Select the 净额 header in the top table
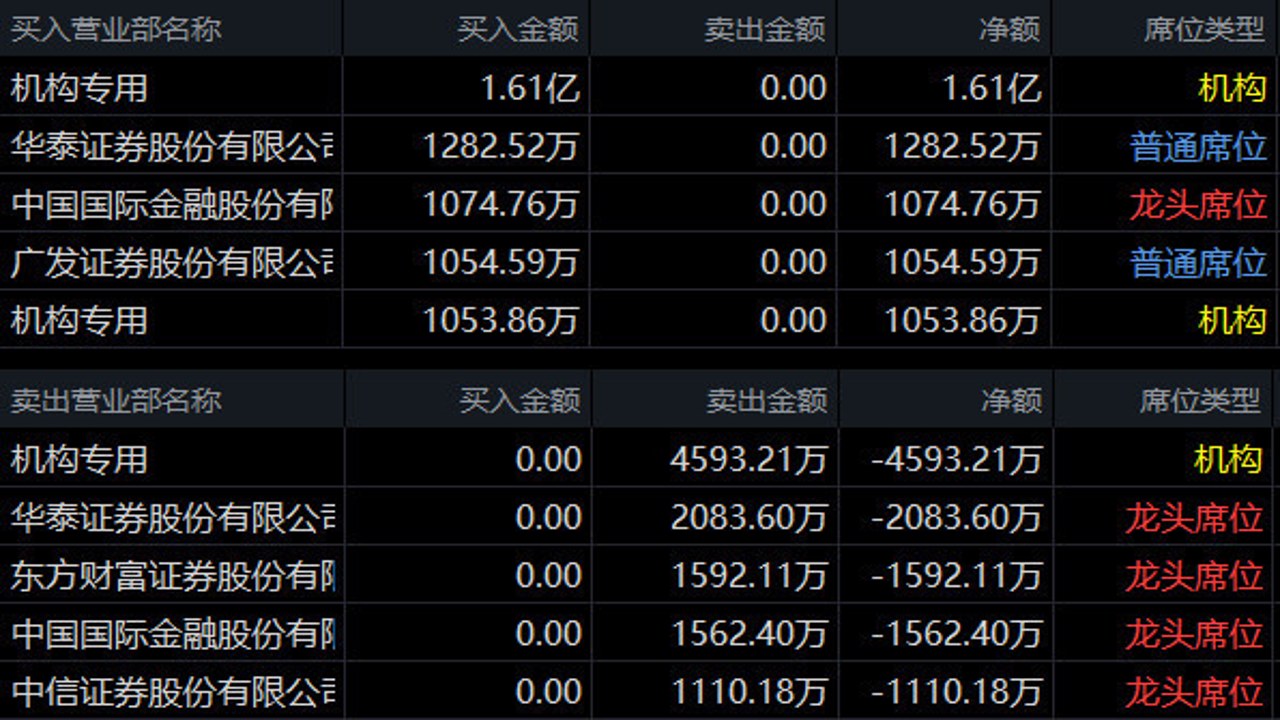The image size is (1280, 720). [1010, 29]
